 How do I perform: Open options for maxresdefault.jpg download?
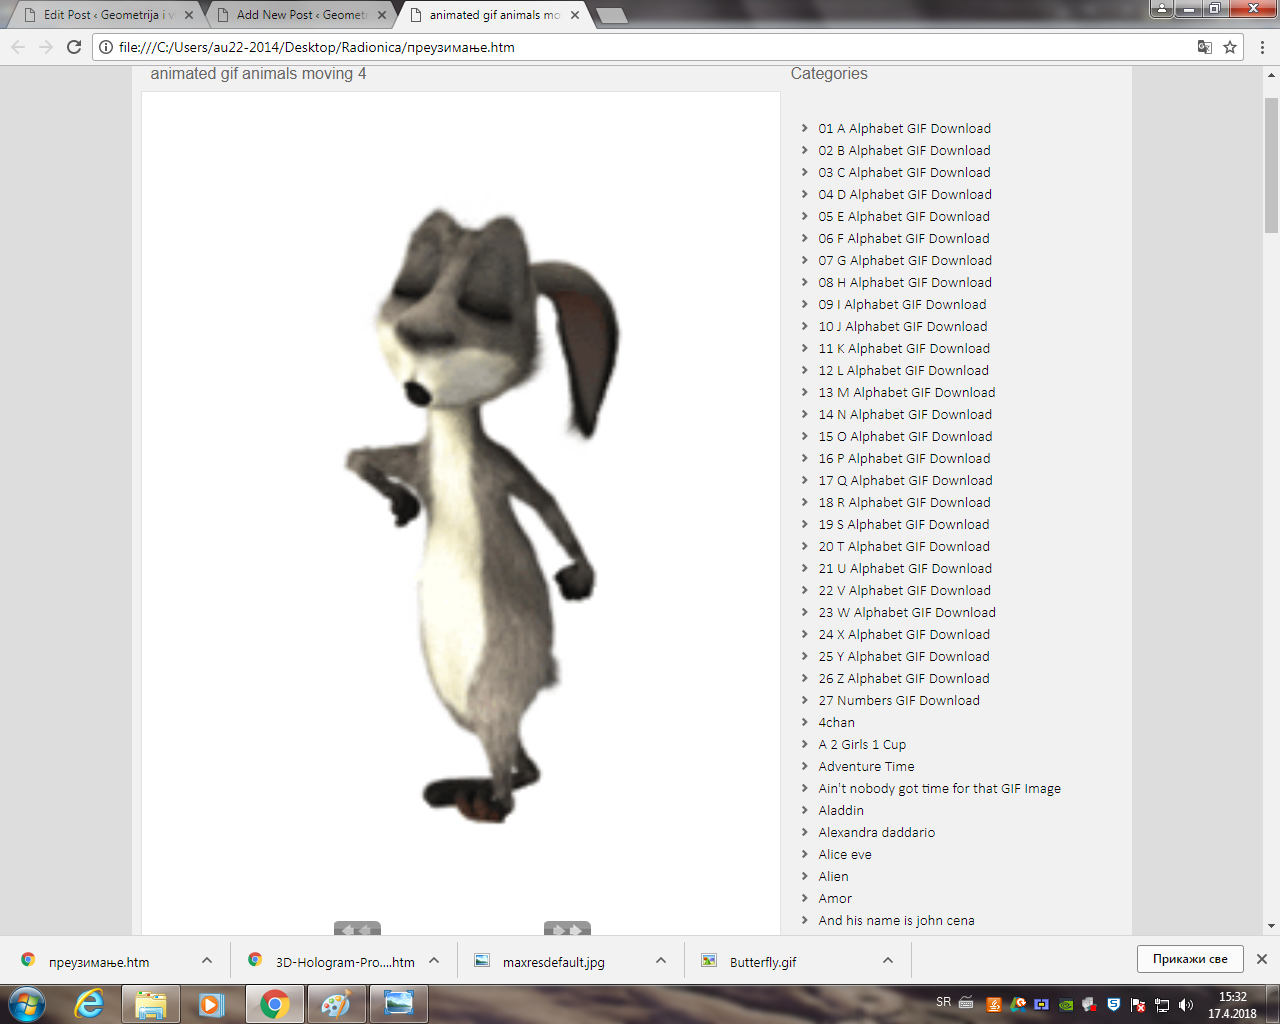[661, 960]
